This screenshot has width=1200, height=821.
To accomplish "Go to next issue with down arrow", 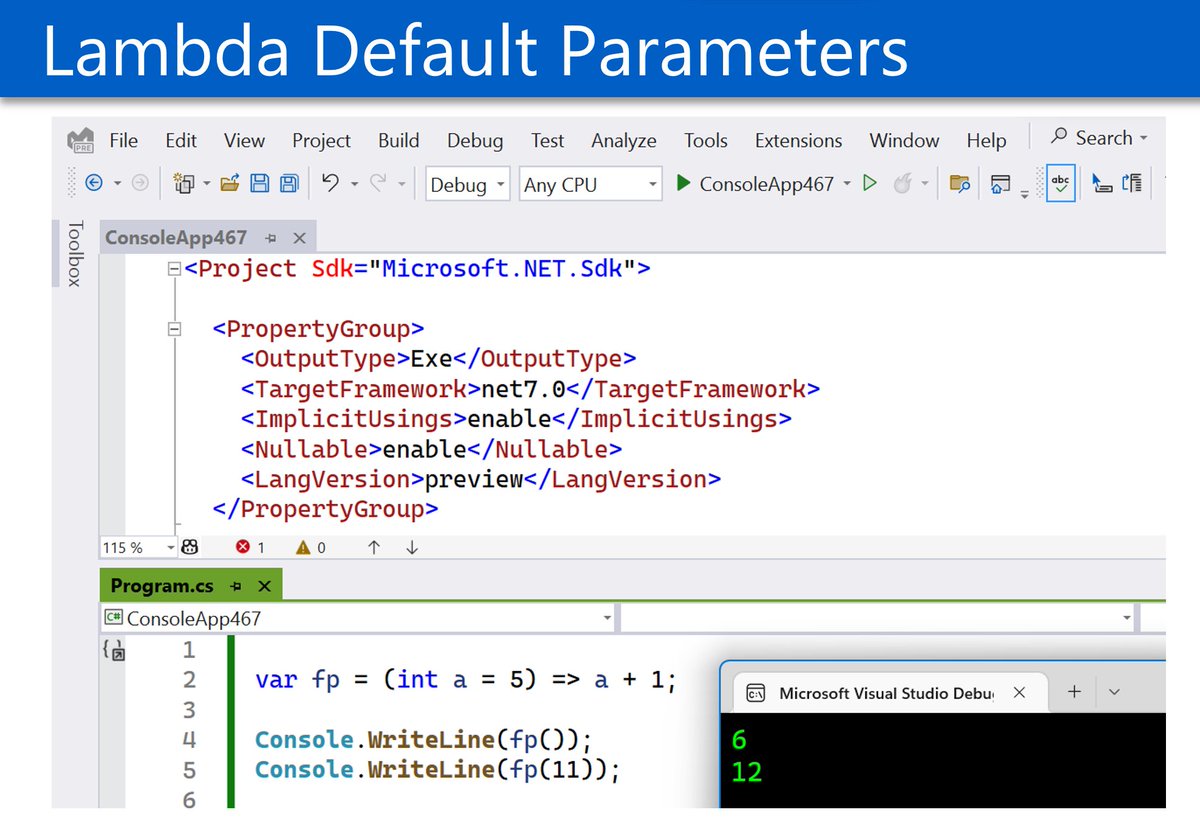I will [412, 547].
